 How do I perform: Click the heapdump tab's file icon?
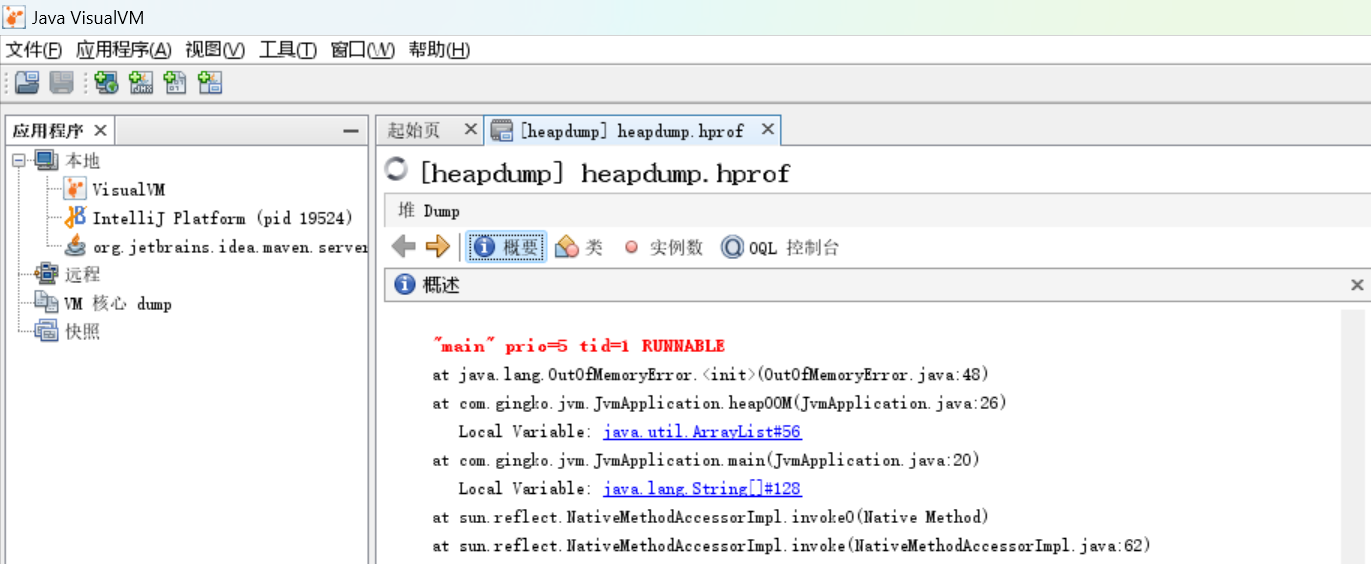(502, 130)
